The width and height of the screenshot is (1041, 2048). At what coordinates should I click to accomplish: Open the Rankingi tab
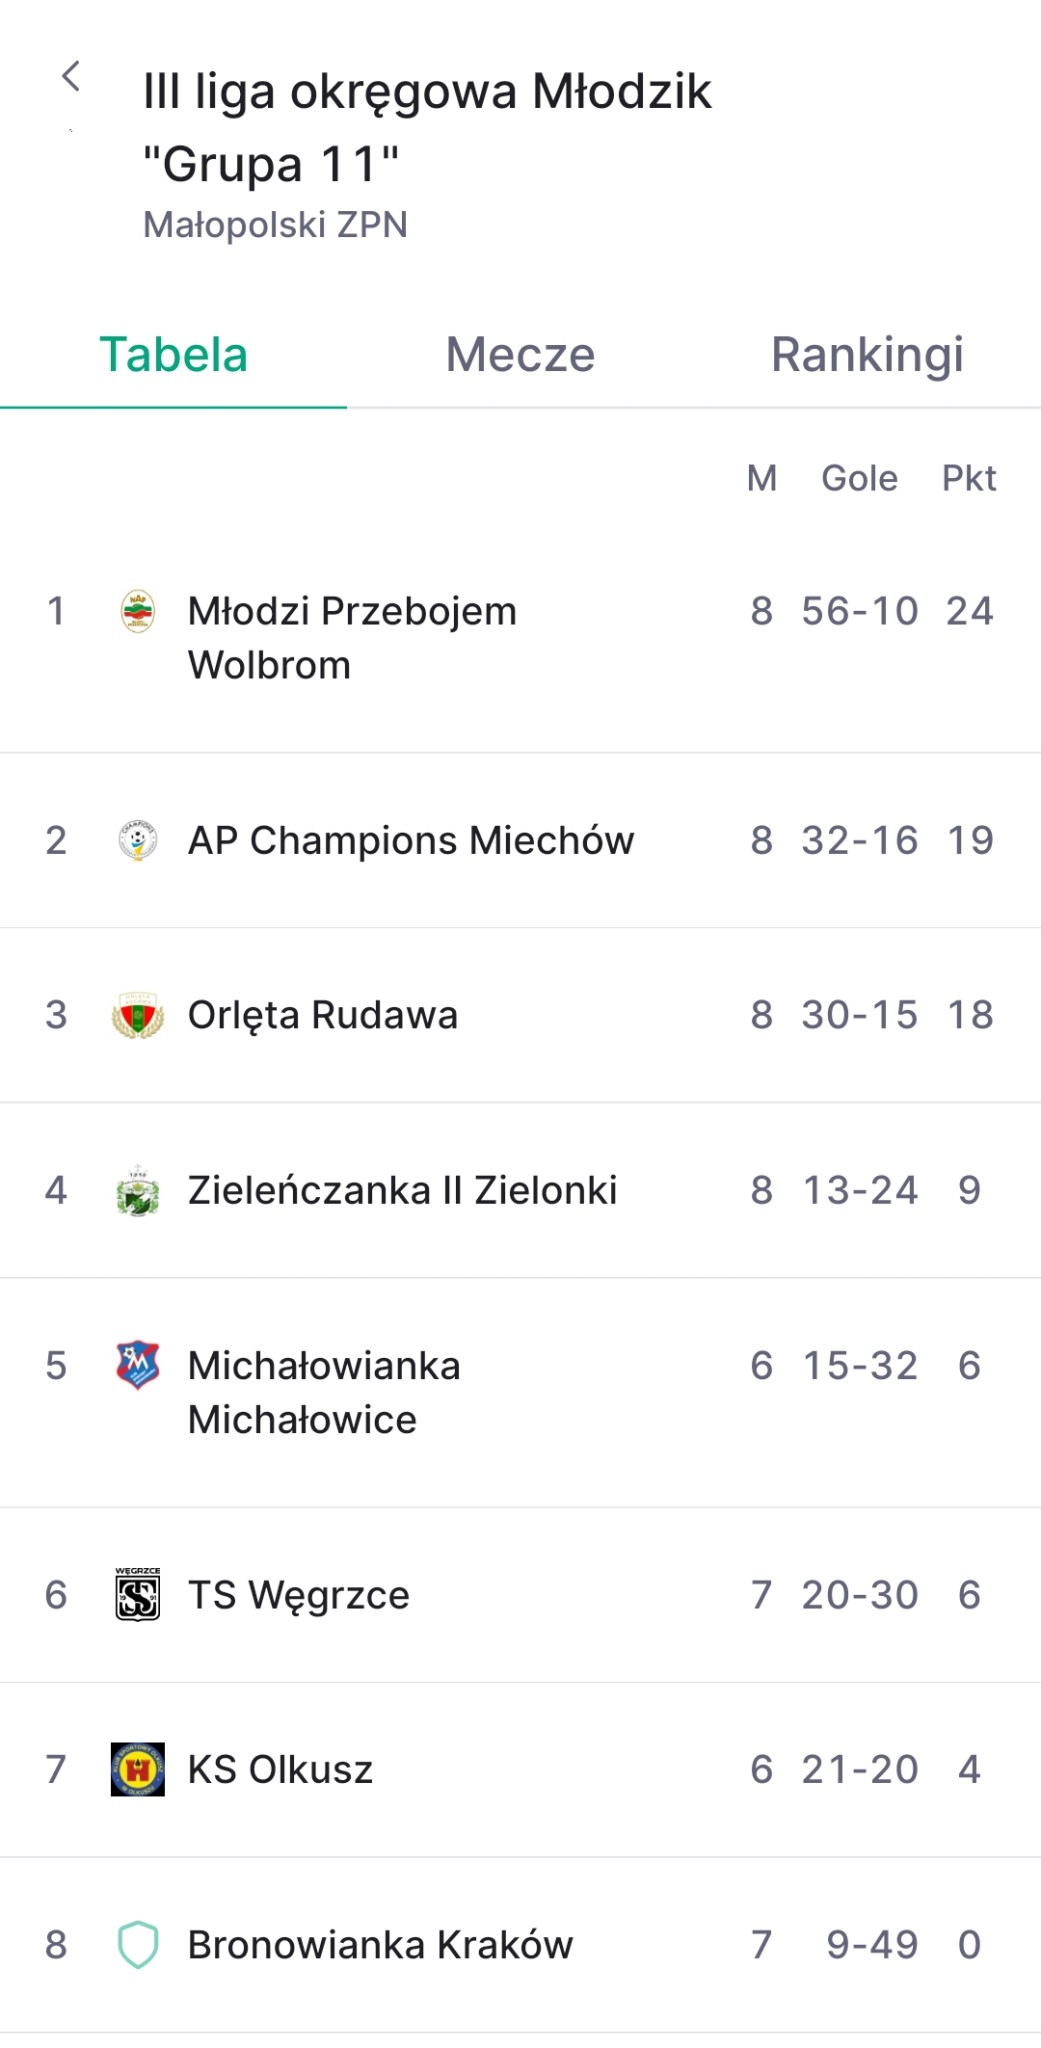[x=867, y=355]
